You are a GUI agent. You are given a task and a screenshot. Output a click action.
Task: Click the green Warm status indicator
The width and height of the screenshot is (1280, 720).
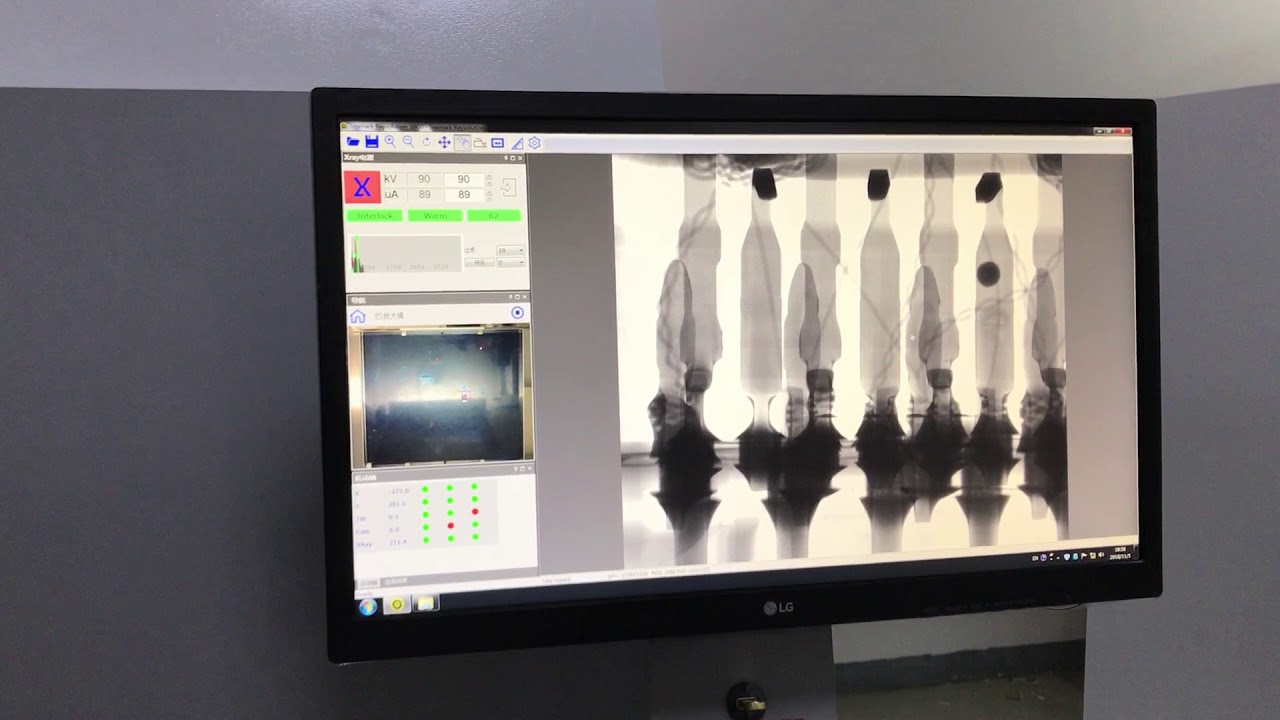pyautogui.click(x=435, y=216)
